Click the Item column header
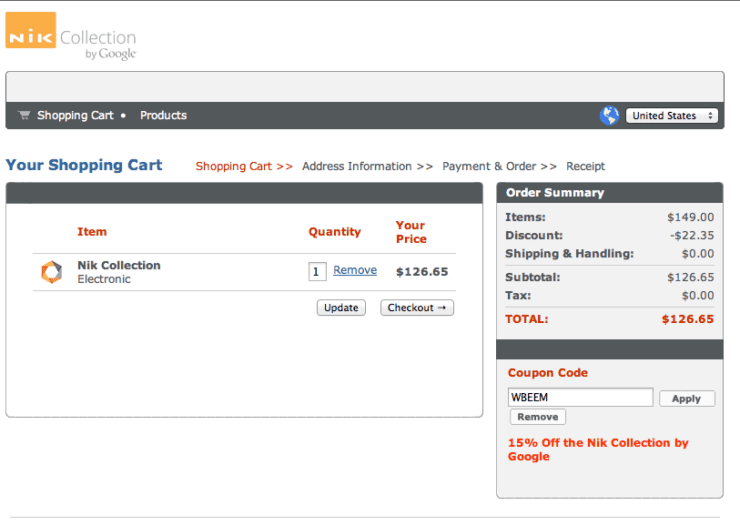This screenshot has height=525, width=740. 92,232
